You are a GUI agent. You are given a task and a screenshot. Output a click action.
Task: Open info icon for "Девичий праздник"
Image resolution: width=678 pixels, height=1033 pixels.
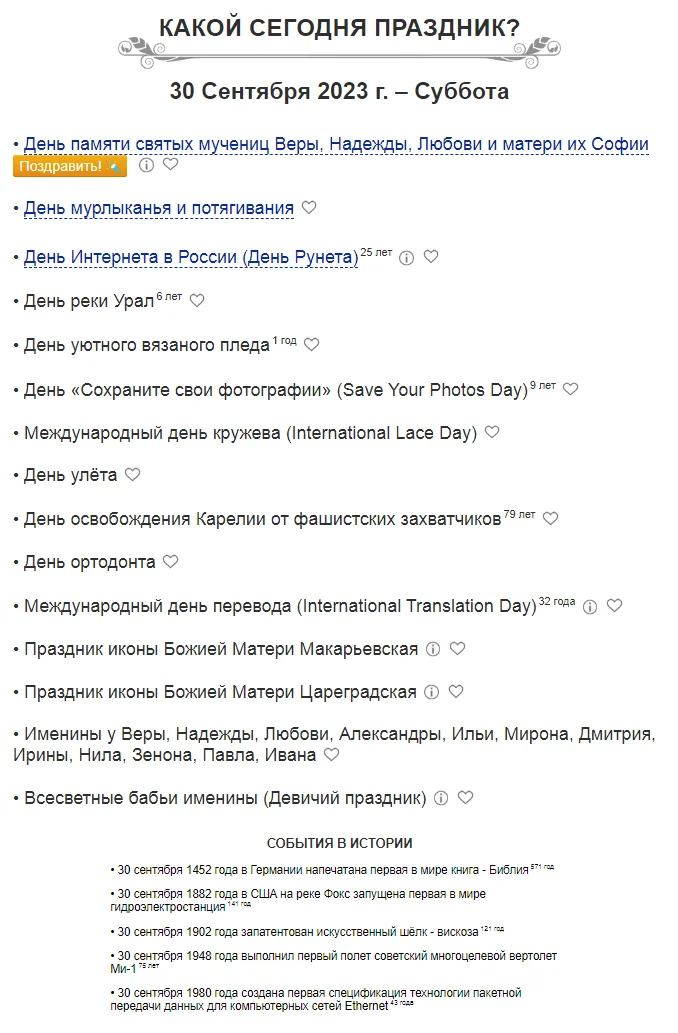(x=440, y=798)
